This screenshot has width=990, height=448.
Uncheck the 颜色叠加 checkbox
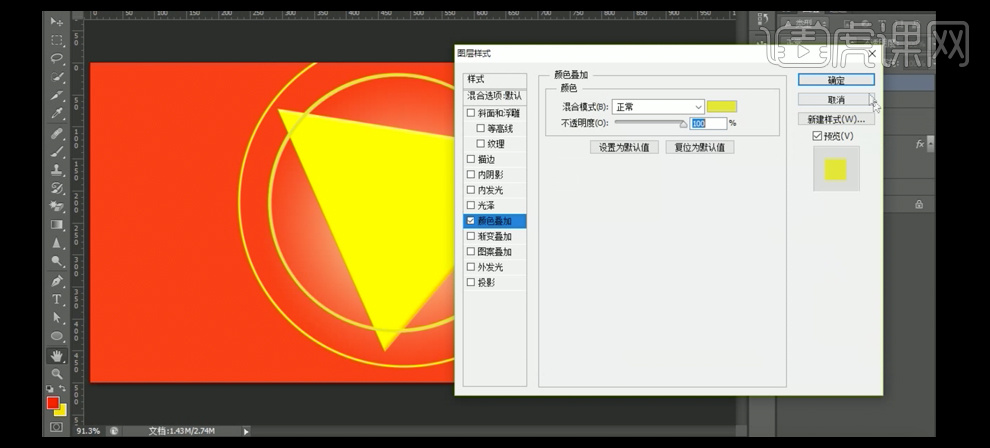tap(470, 221)
